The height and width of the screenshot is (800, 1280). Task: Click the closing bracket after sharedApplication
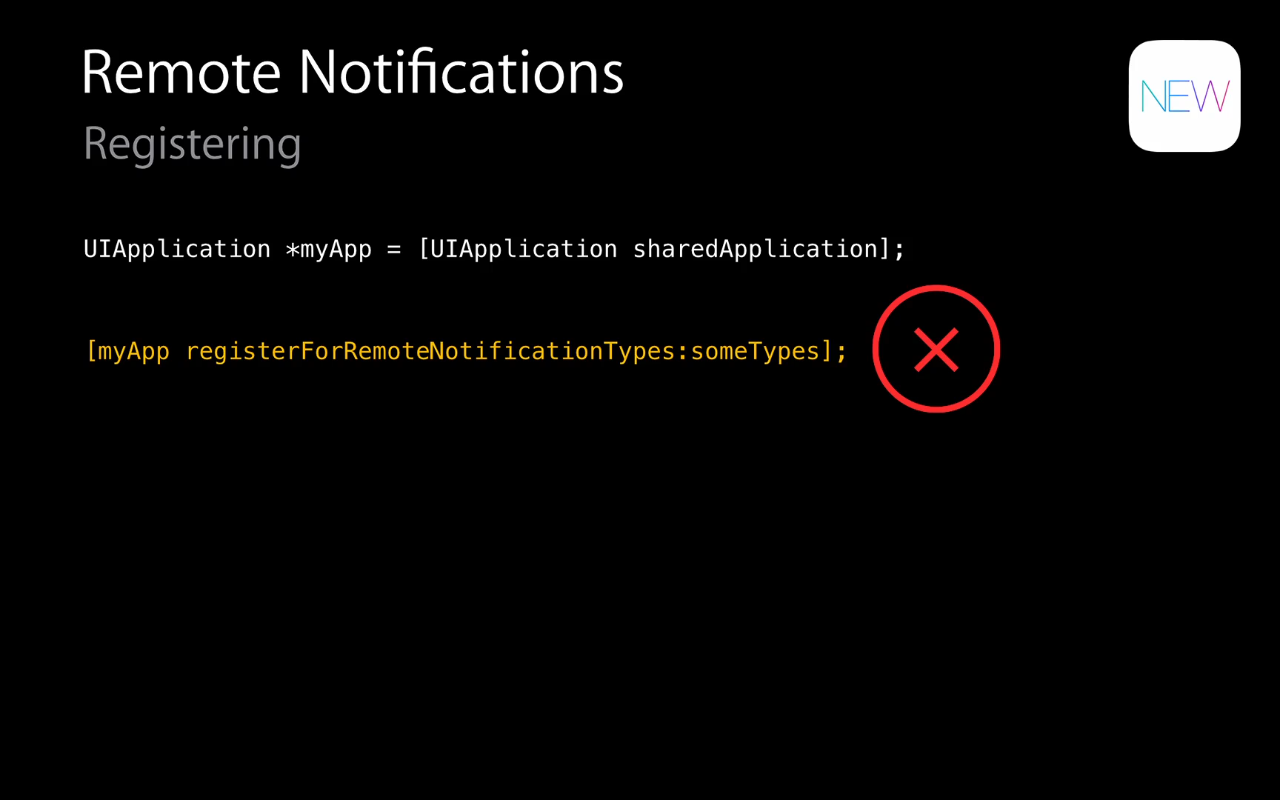click(884, 249)
